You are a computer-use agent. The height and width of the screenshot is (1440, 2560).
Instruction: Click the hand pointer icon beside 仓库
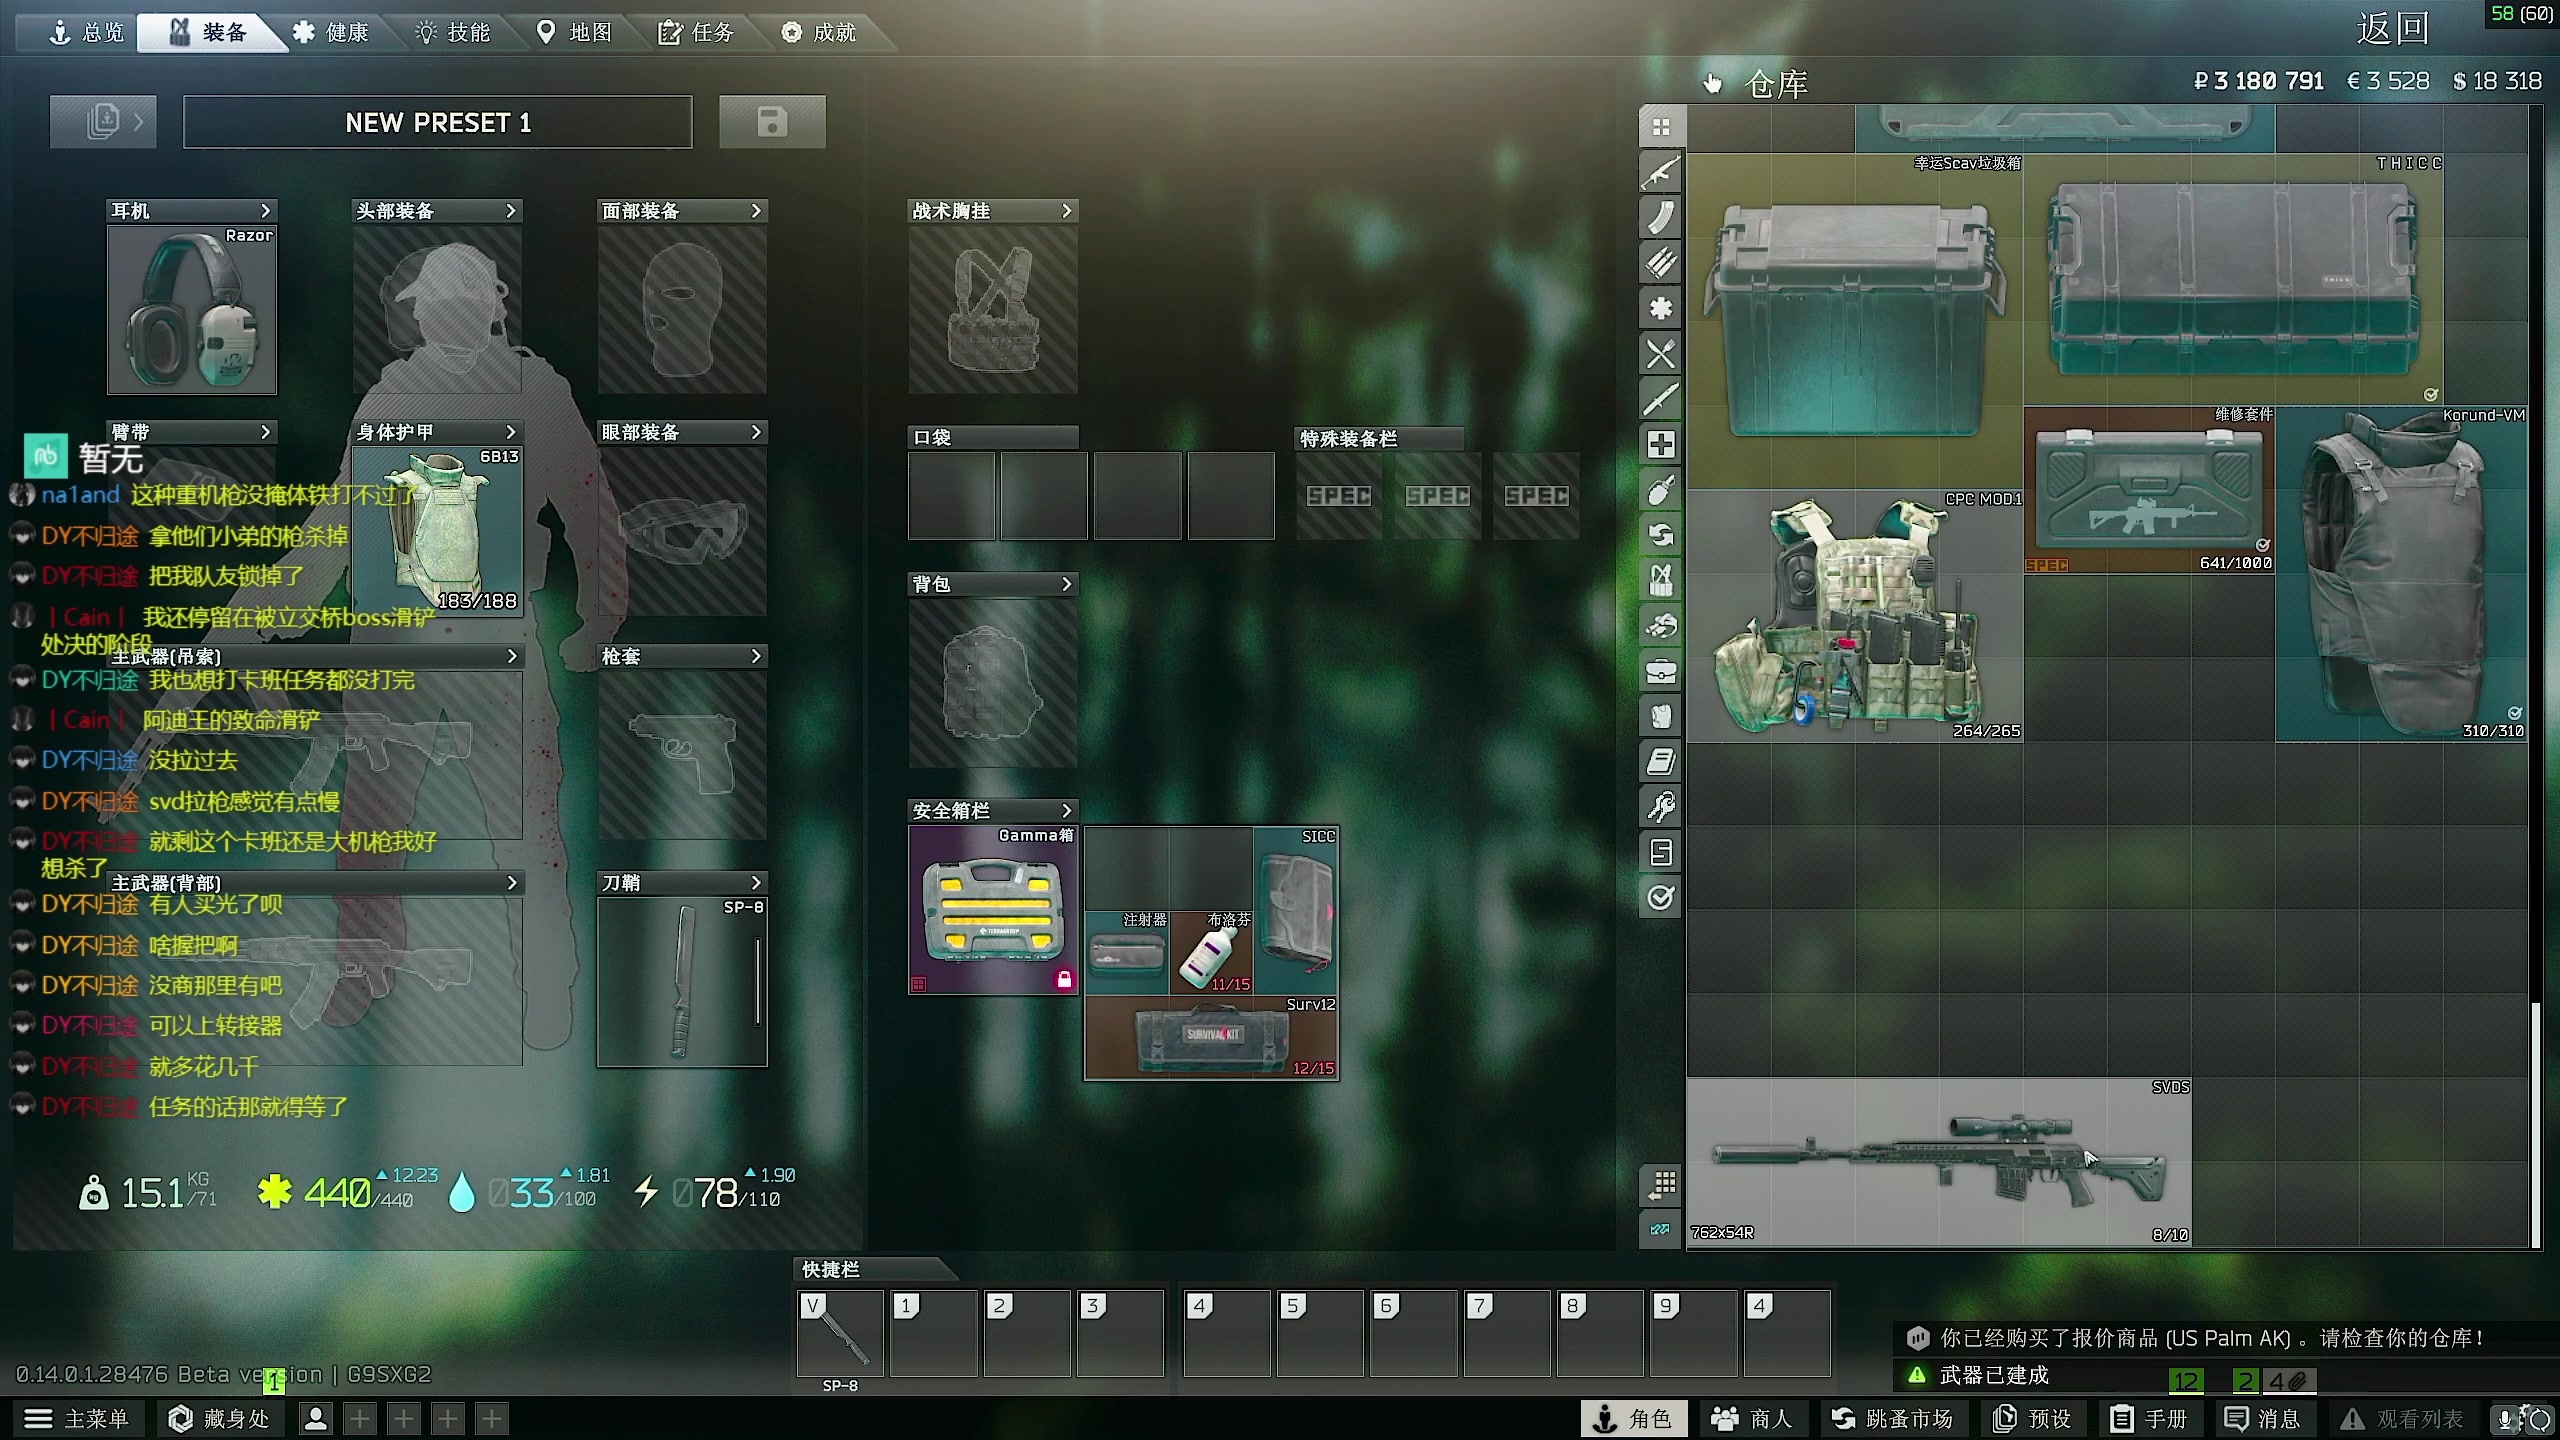tap(1713, 84)
